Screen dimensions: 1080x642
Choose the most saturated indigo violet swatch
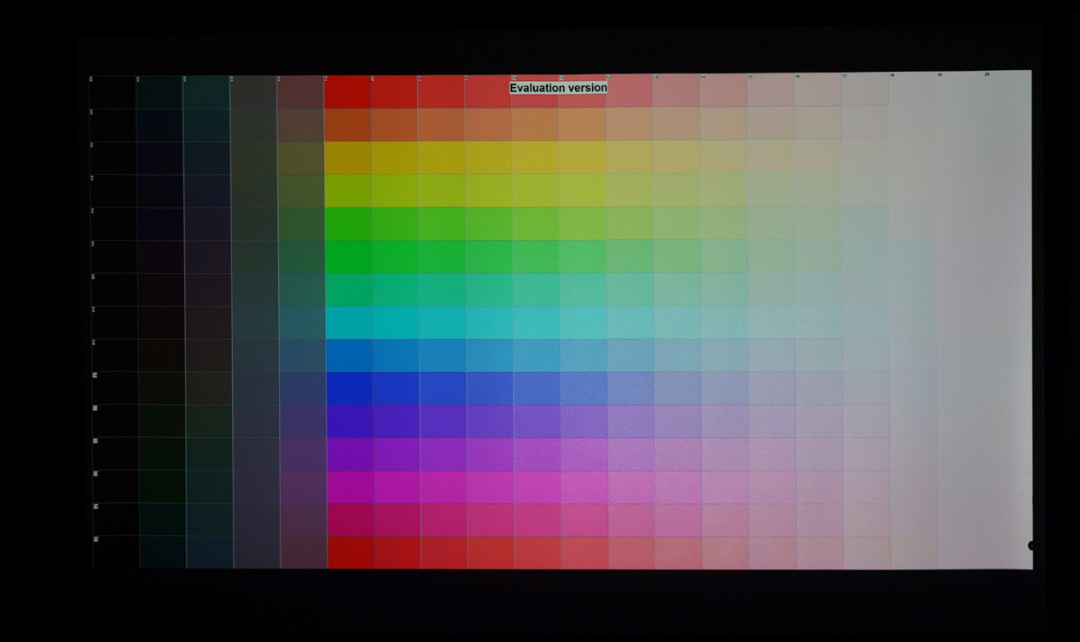(x=347, y=421)
